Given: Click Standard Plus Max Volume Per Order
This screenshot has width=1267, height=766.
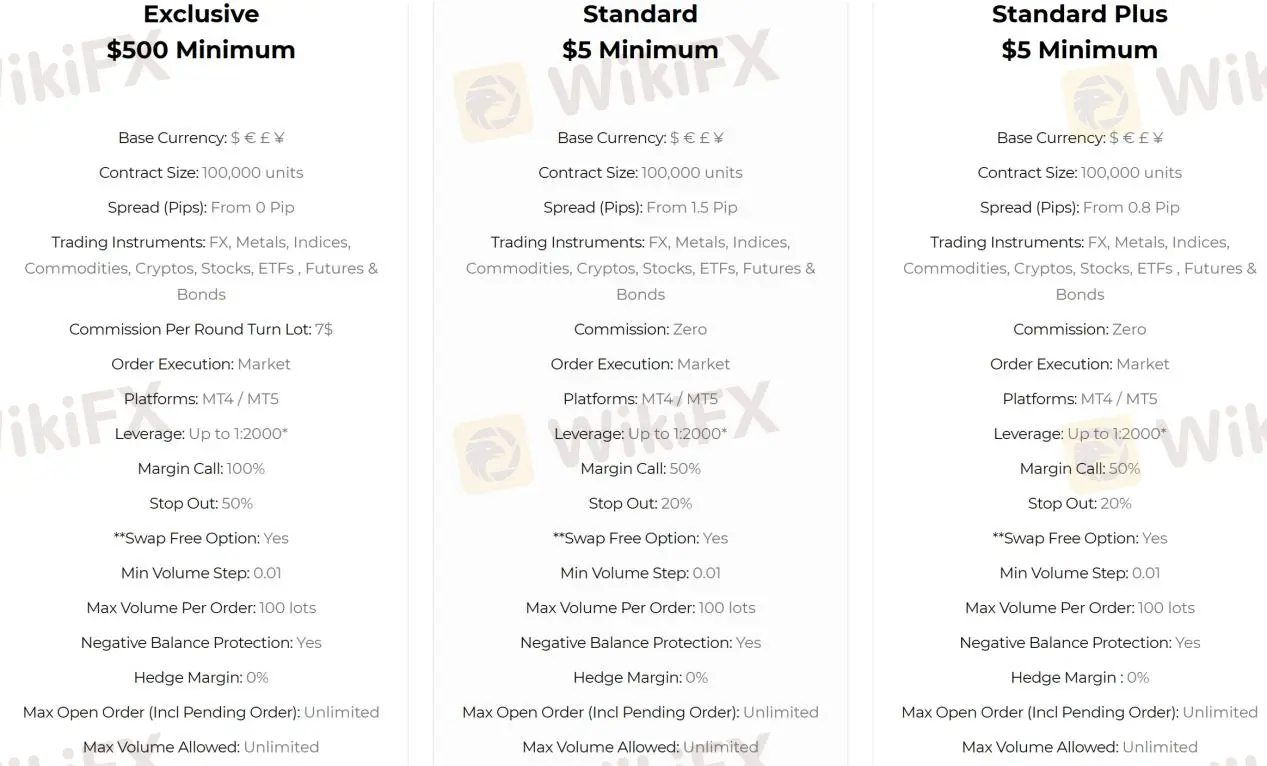Looking at the screenshot, I should pyautogui.click(x=1080, y=608).
